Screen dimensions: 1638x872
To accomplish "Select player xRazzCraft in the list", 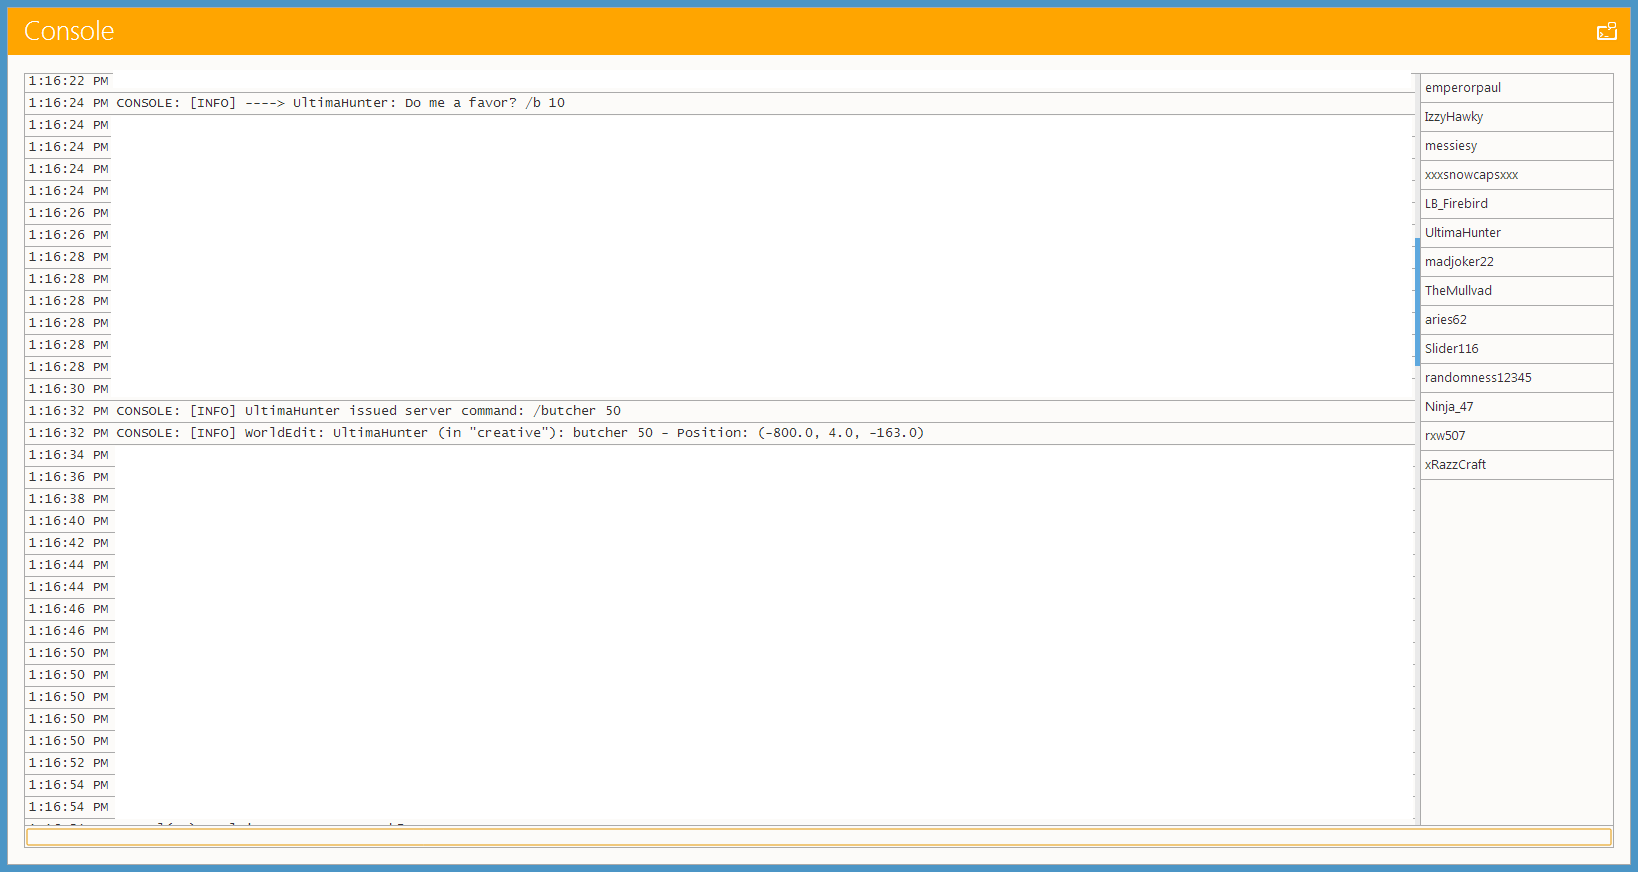I will (1516, 465).
